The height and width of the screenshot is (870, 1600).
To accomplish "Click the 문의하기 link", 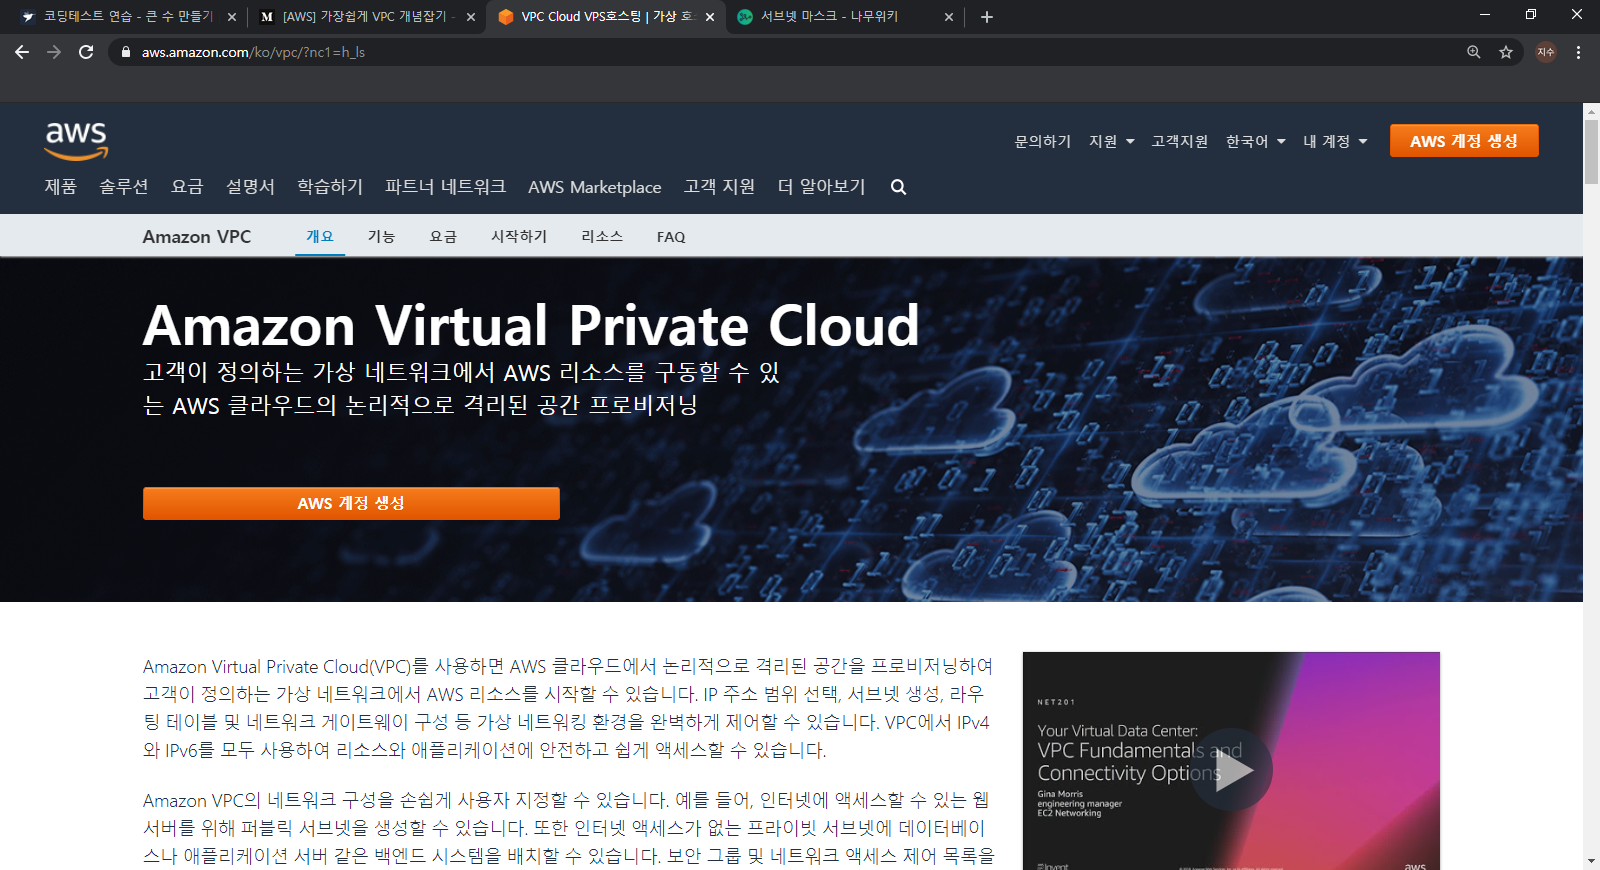I will point(1042,141).
